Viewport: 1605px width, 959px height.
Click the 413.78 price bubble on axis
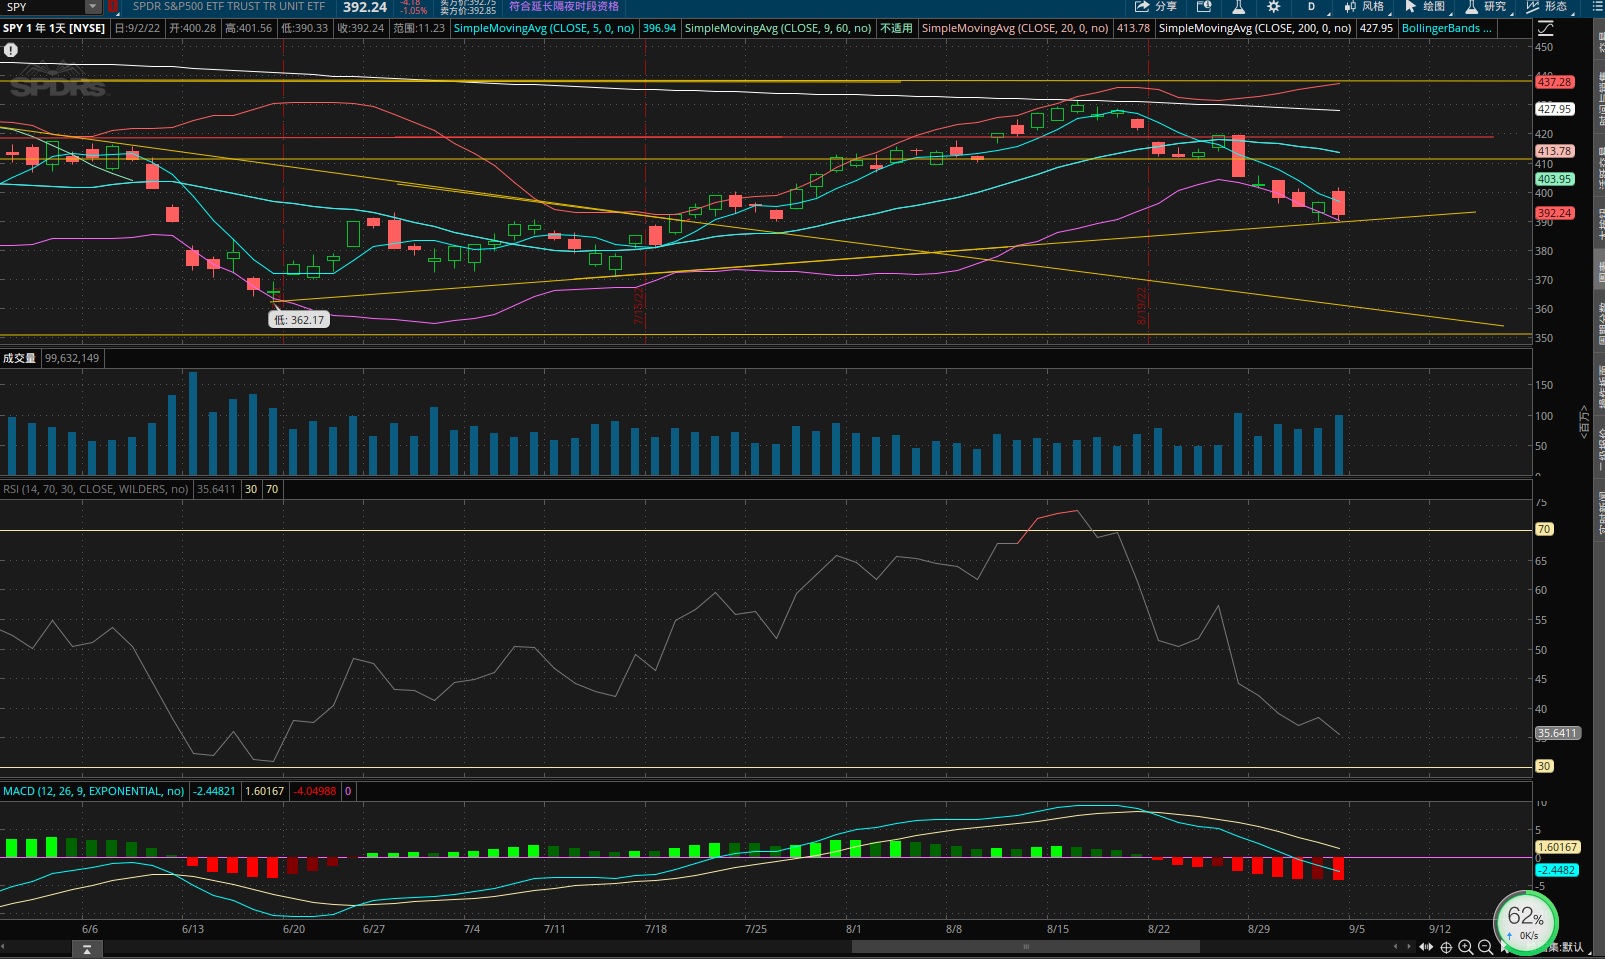pyautogui.click(x=1555, y=151)
